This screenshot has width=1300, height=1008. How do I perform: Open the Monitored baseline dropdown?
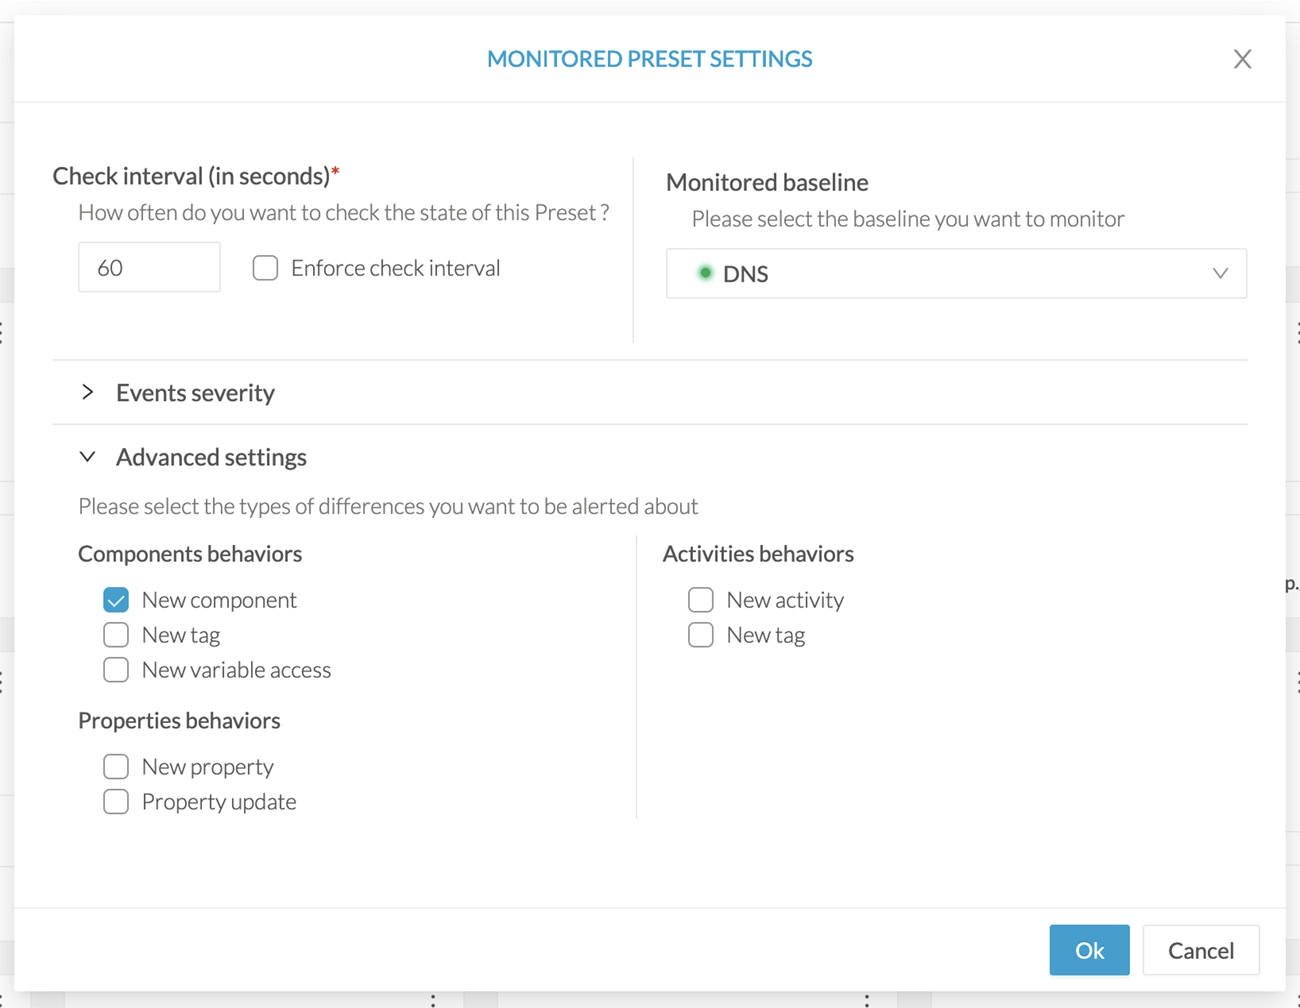(956, 273)
